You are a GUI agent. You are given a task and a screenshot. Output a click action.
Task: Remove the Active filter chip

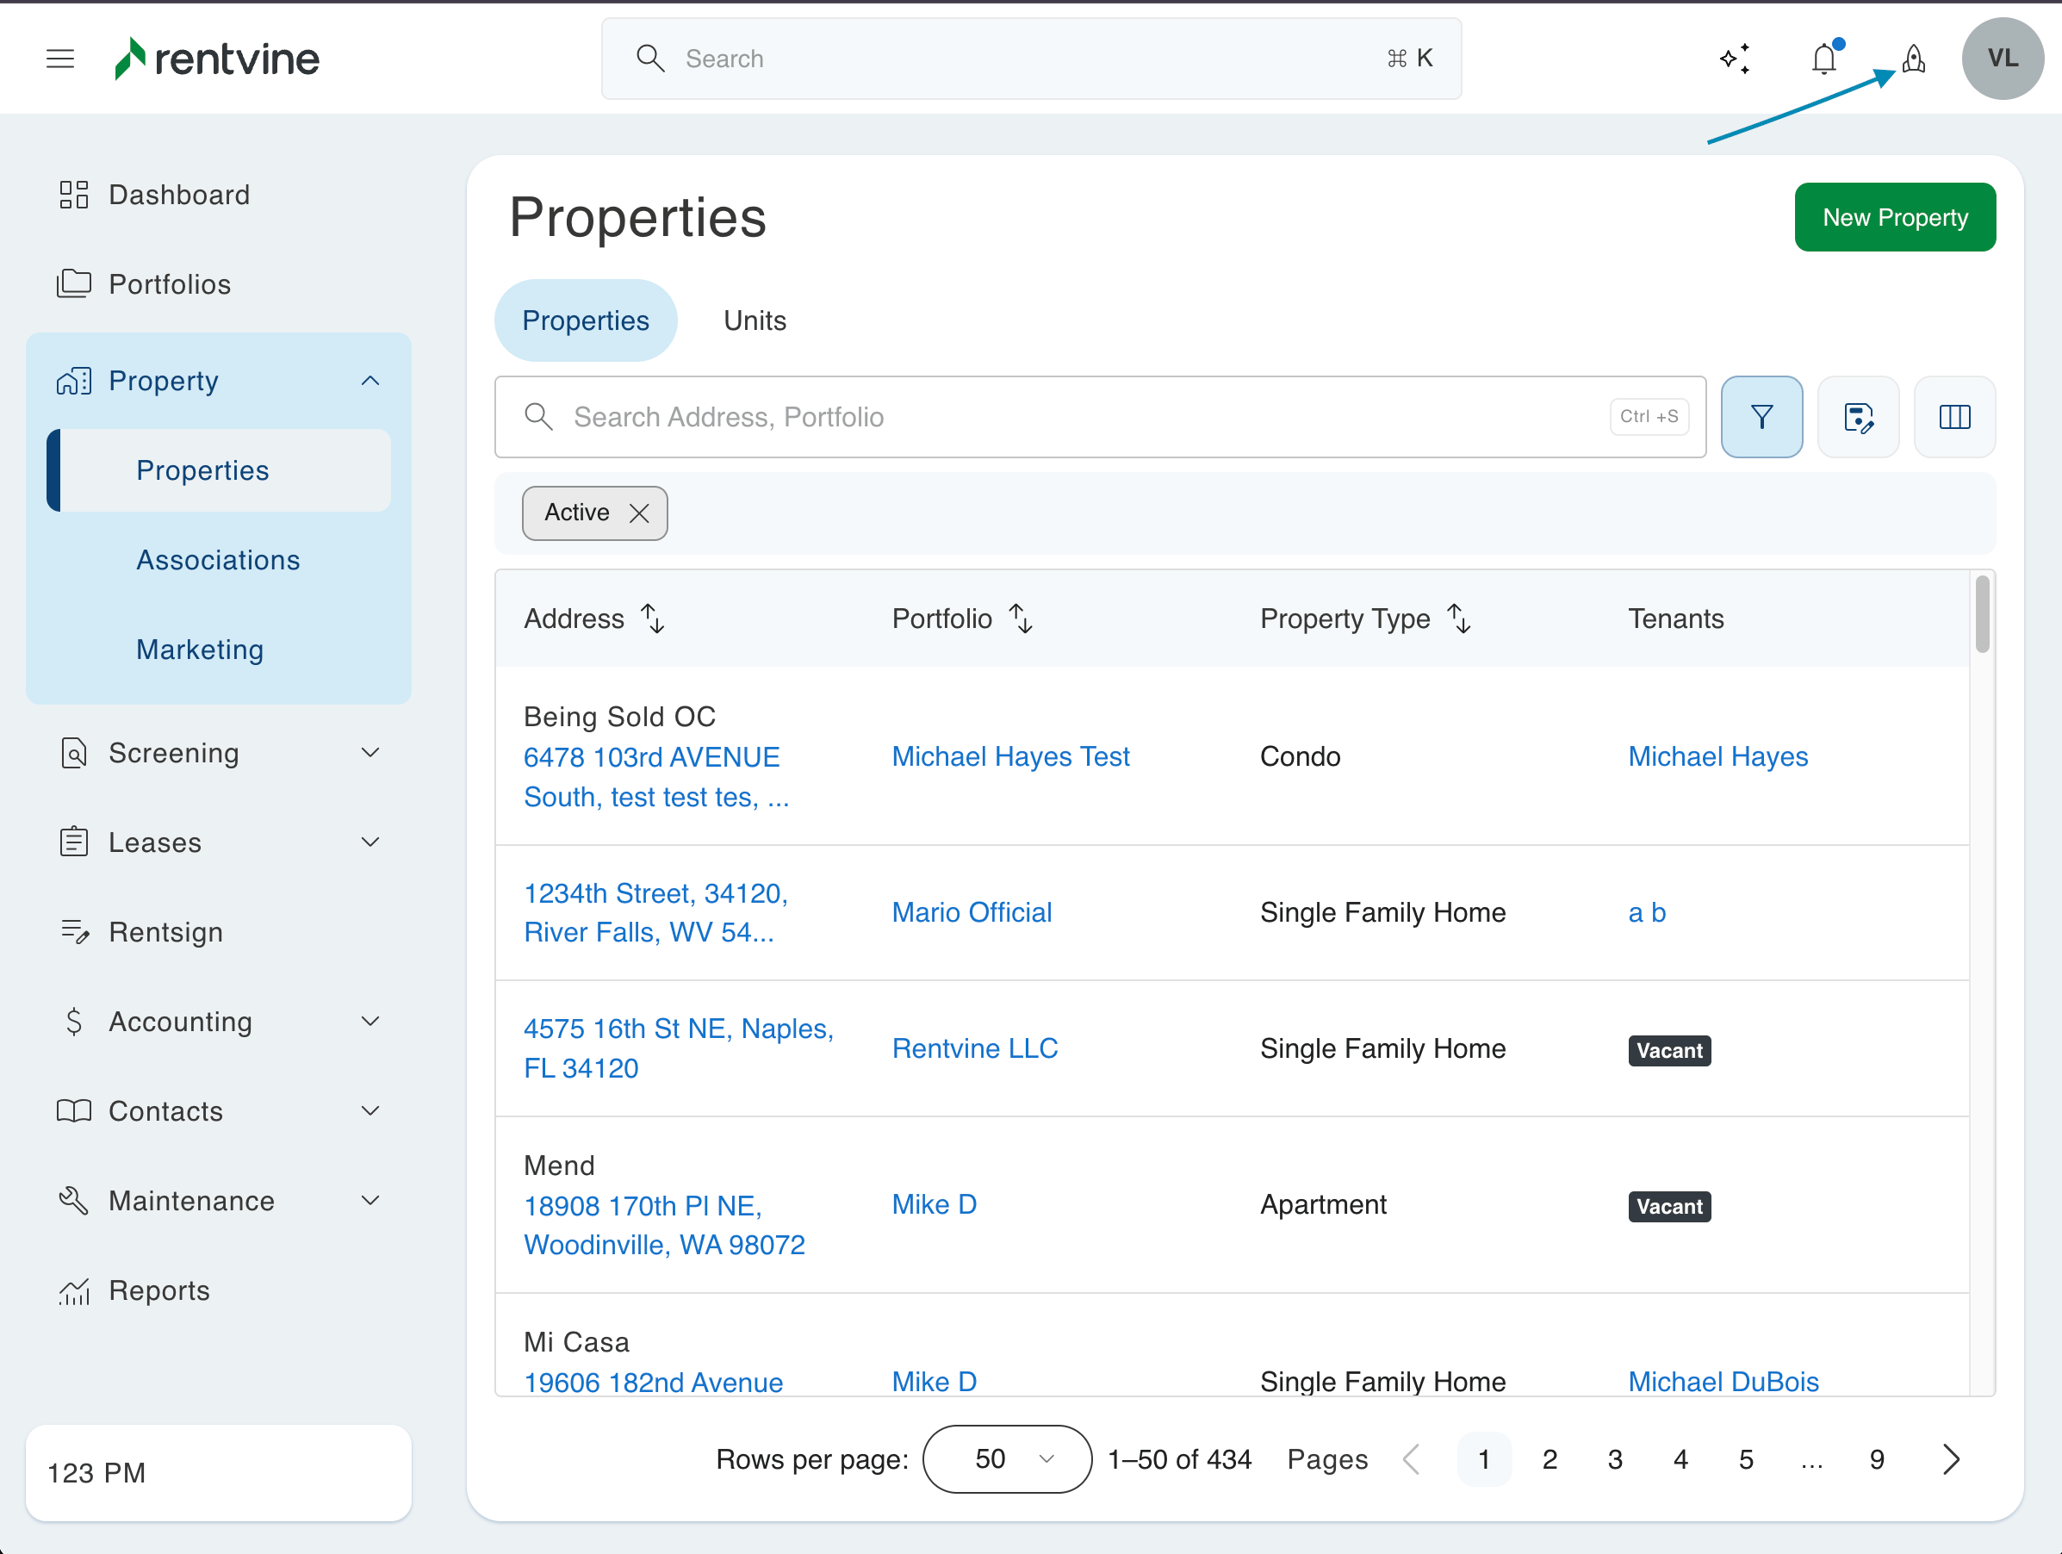click(639, 513)
